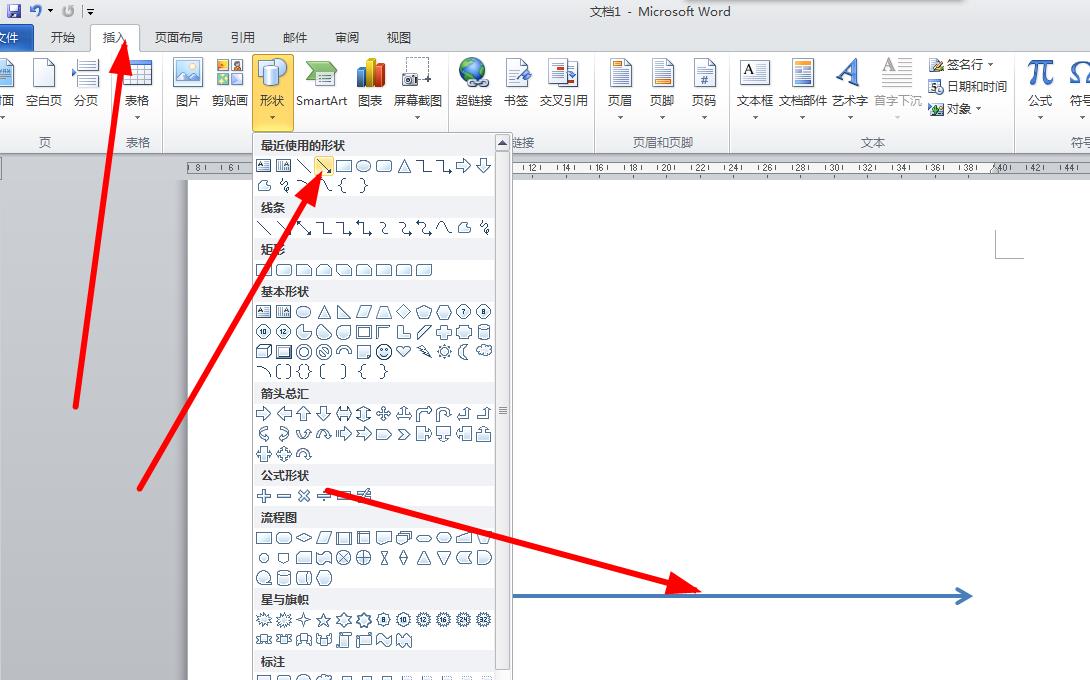
Task: Choose the multiply equation shape
Action: pos(304,496)
